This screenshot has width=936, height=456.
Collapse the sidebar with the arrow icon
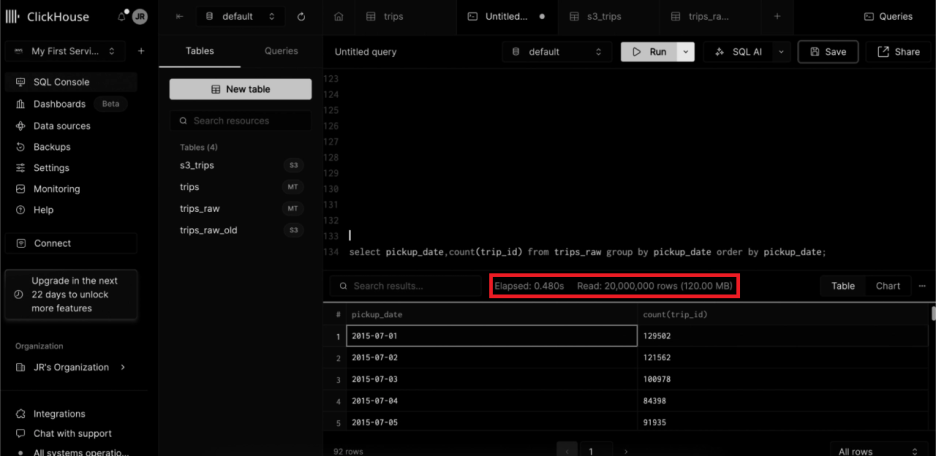click(x=179, y=17)
